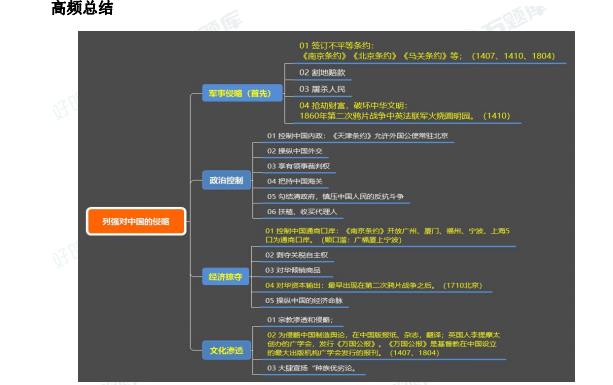Click the orange root node 列强对中国的侵略
613x385 pixels.
[136, 221]
